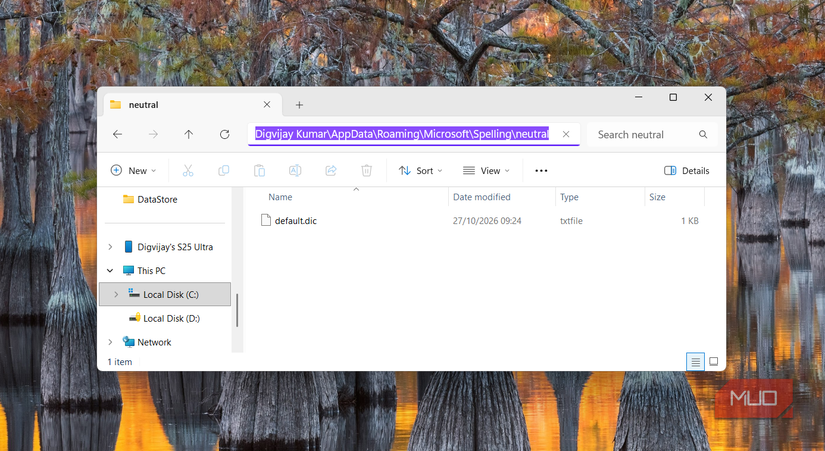Image resolution: width=825 pixels, height=451 pixels.
Task: Click the default.dic file icon
Action: point(266,221)
